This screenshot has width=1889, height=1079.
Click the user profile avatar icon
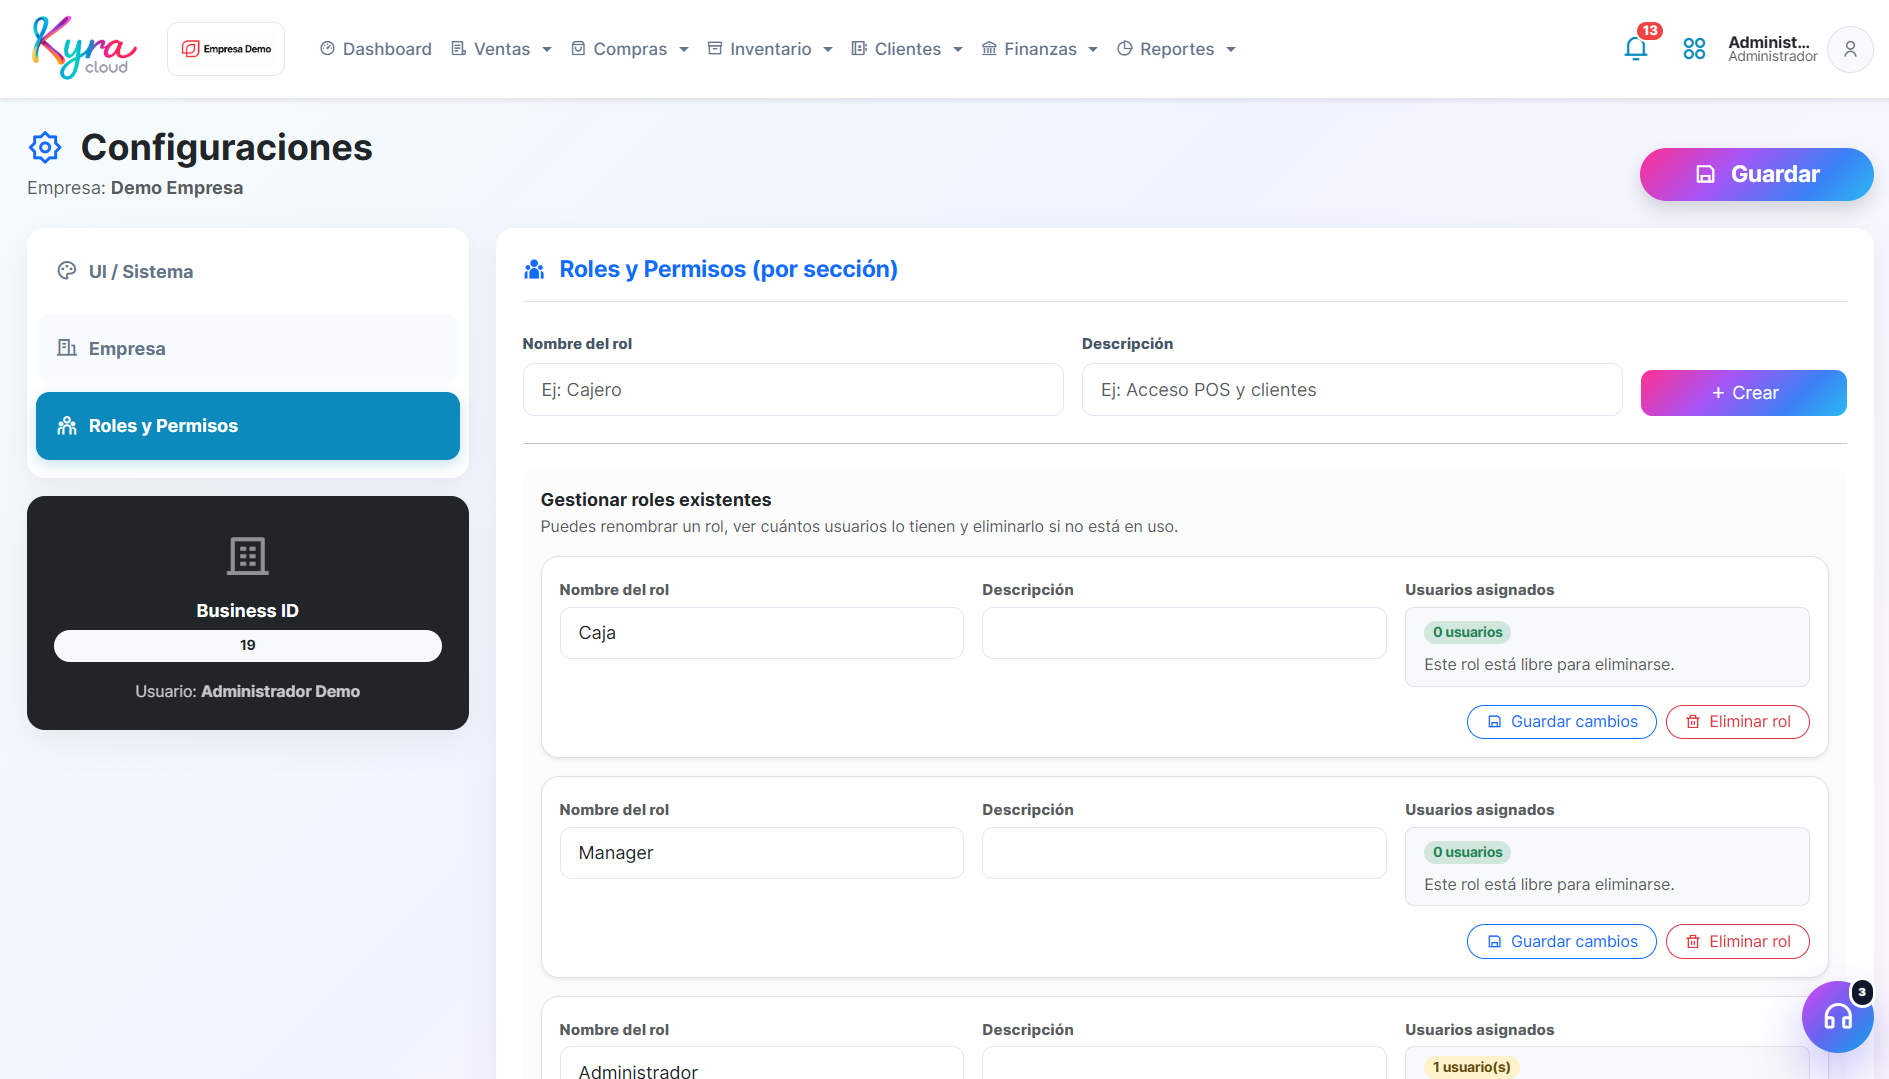[x=1850, y=49]
